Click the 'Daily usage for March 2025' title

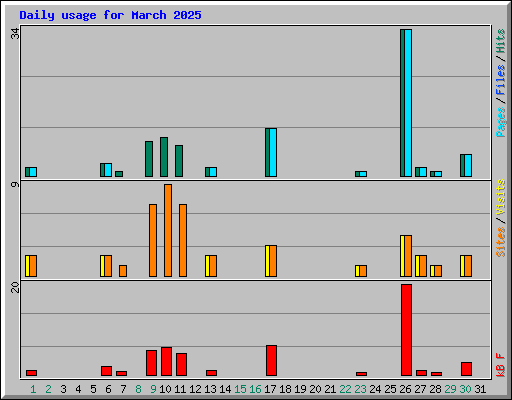click(110, 15)
